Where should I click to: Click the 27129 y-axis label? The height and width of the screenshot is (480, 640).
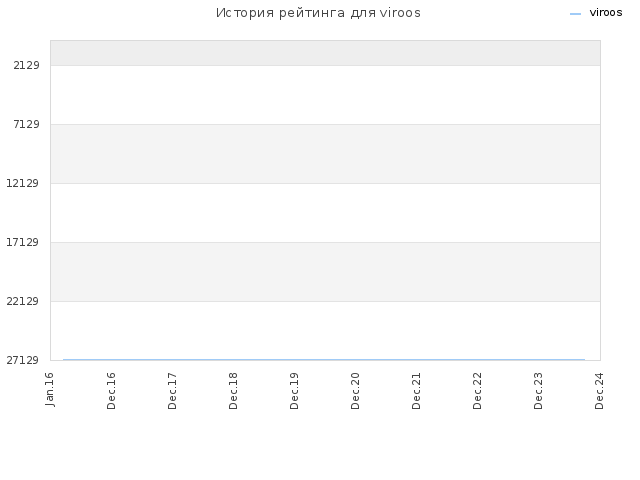(22, 360)
